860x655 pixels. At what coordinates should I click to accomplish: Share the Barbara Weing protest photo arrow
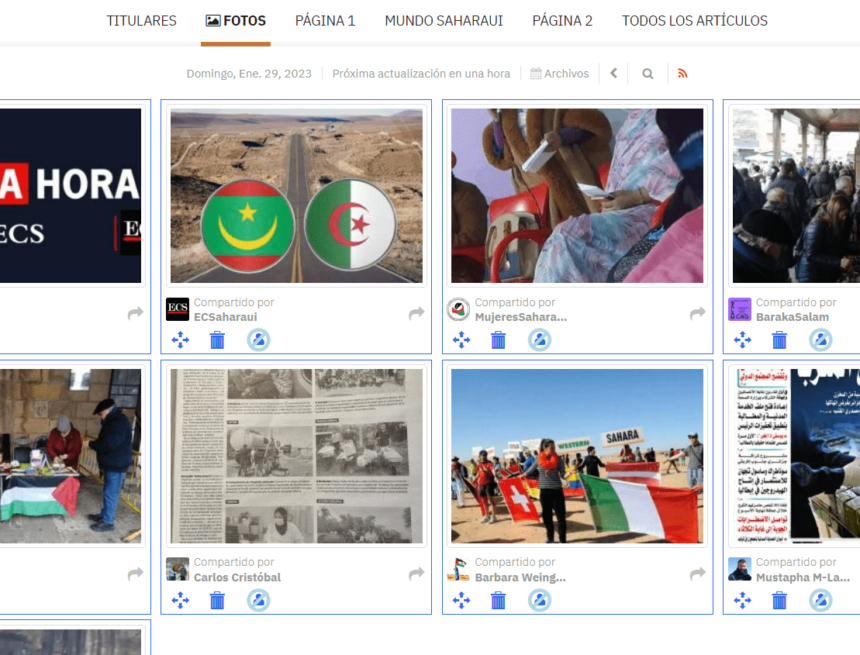(697, 574)
